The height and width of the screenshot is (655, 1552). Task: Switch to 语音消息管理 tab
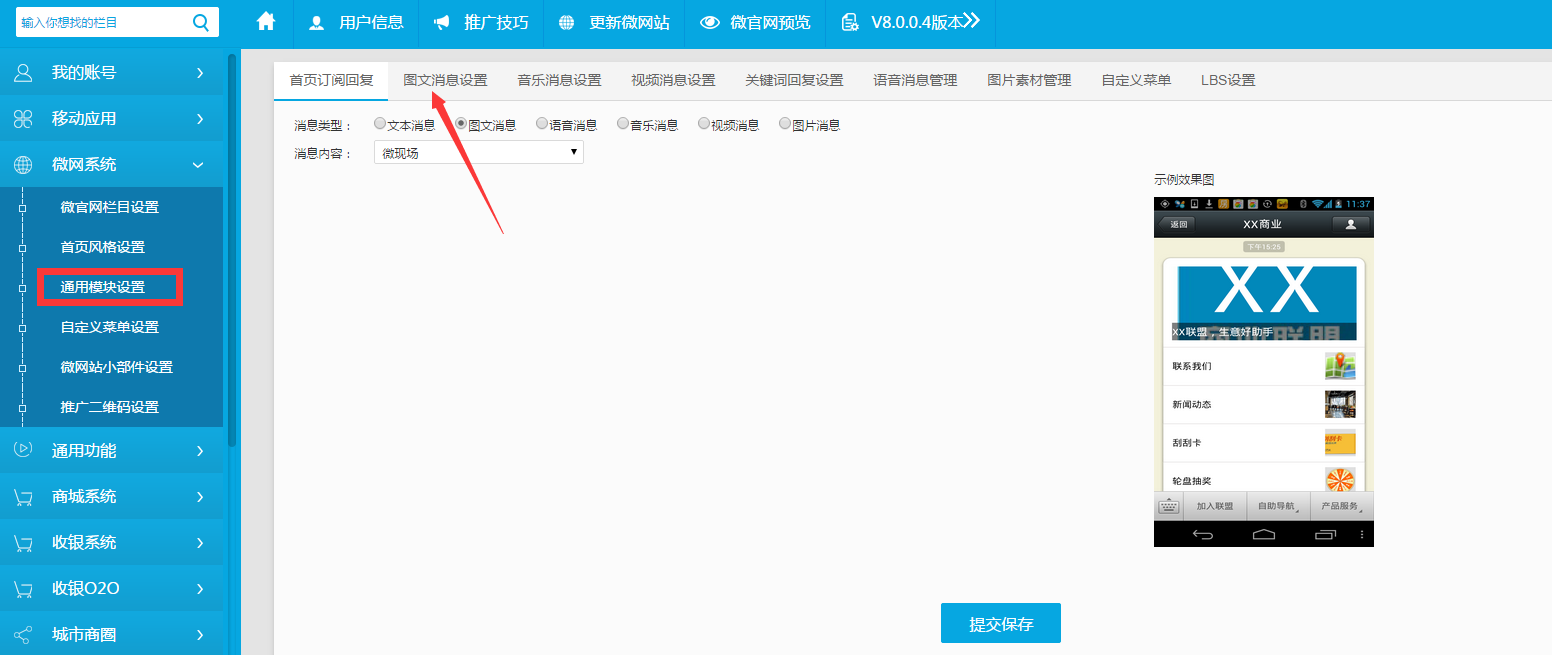915,80
